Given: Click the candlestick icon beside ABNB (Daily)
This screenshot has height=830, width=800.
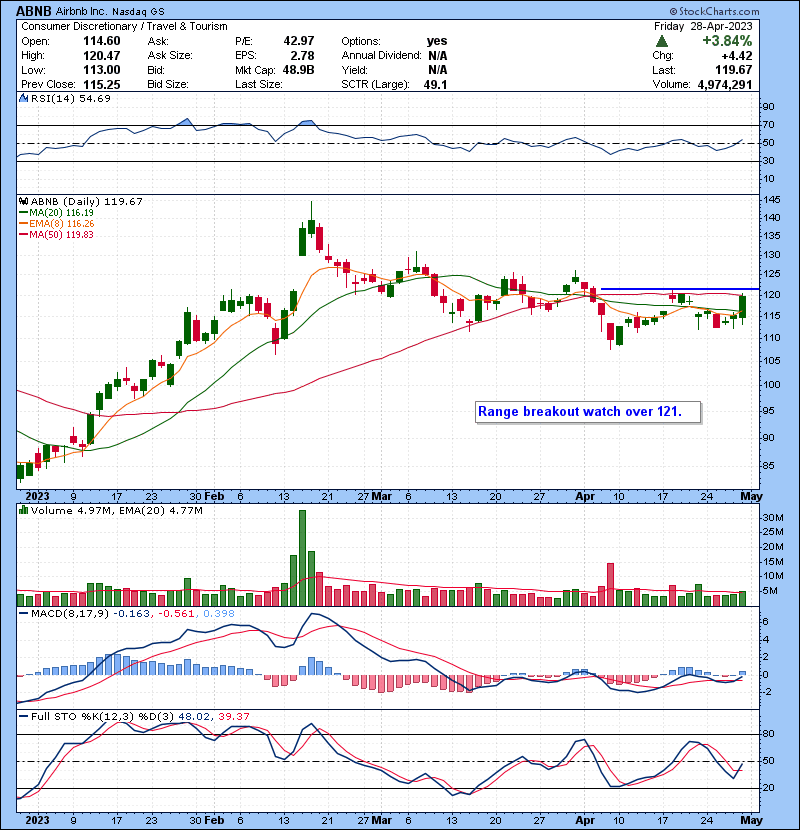Looking at the screenshot, I should pos(23,201).
